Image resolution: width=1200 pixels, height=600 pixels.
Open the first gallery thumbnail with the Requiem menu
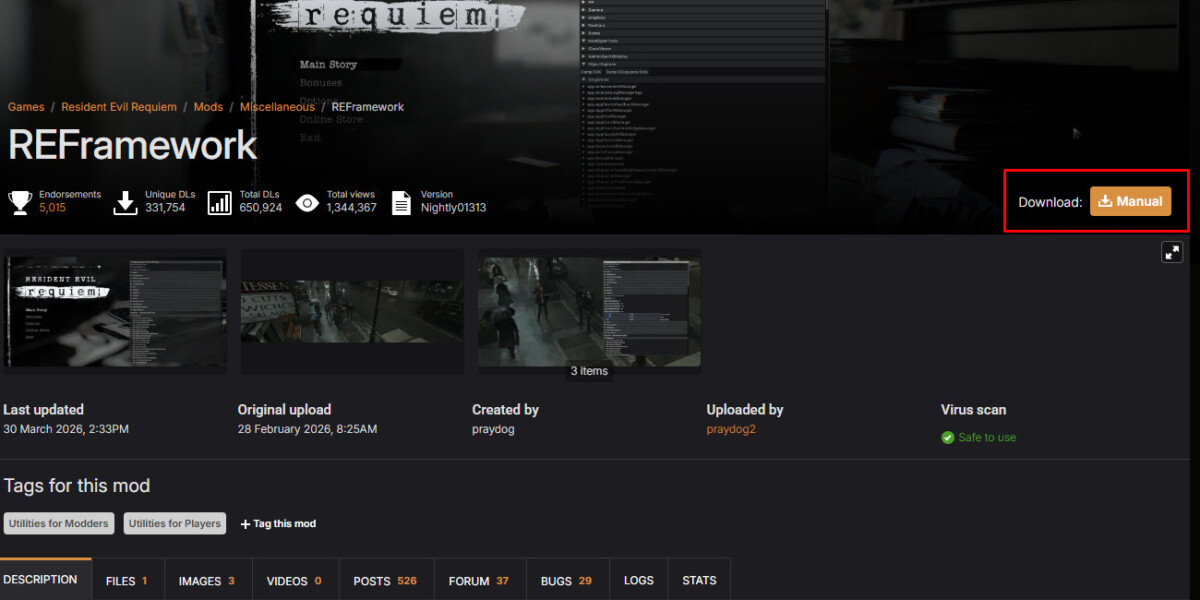click(x=115, y=311)
